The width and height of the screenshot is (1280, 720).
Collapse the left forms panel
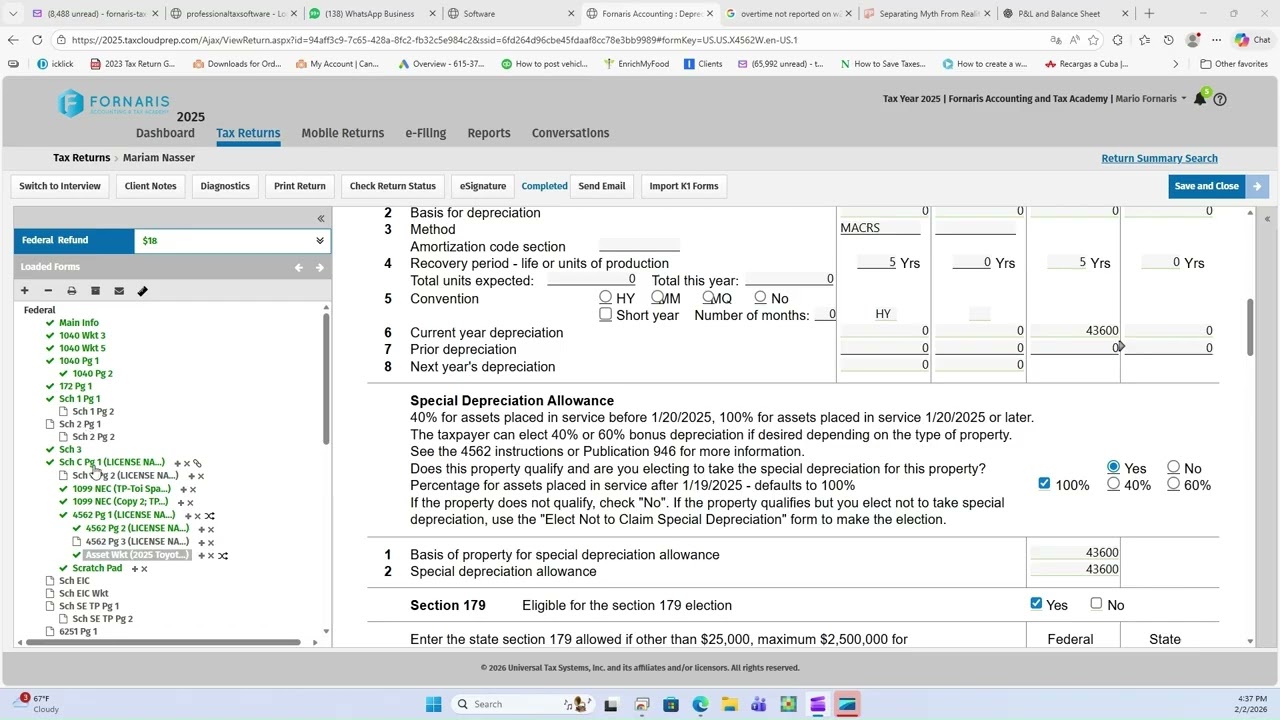321,218
